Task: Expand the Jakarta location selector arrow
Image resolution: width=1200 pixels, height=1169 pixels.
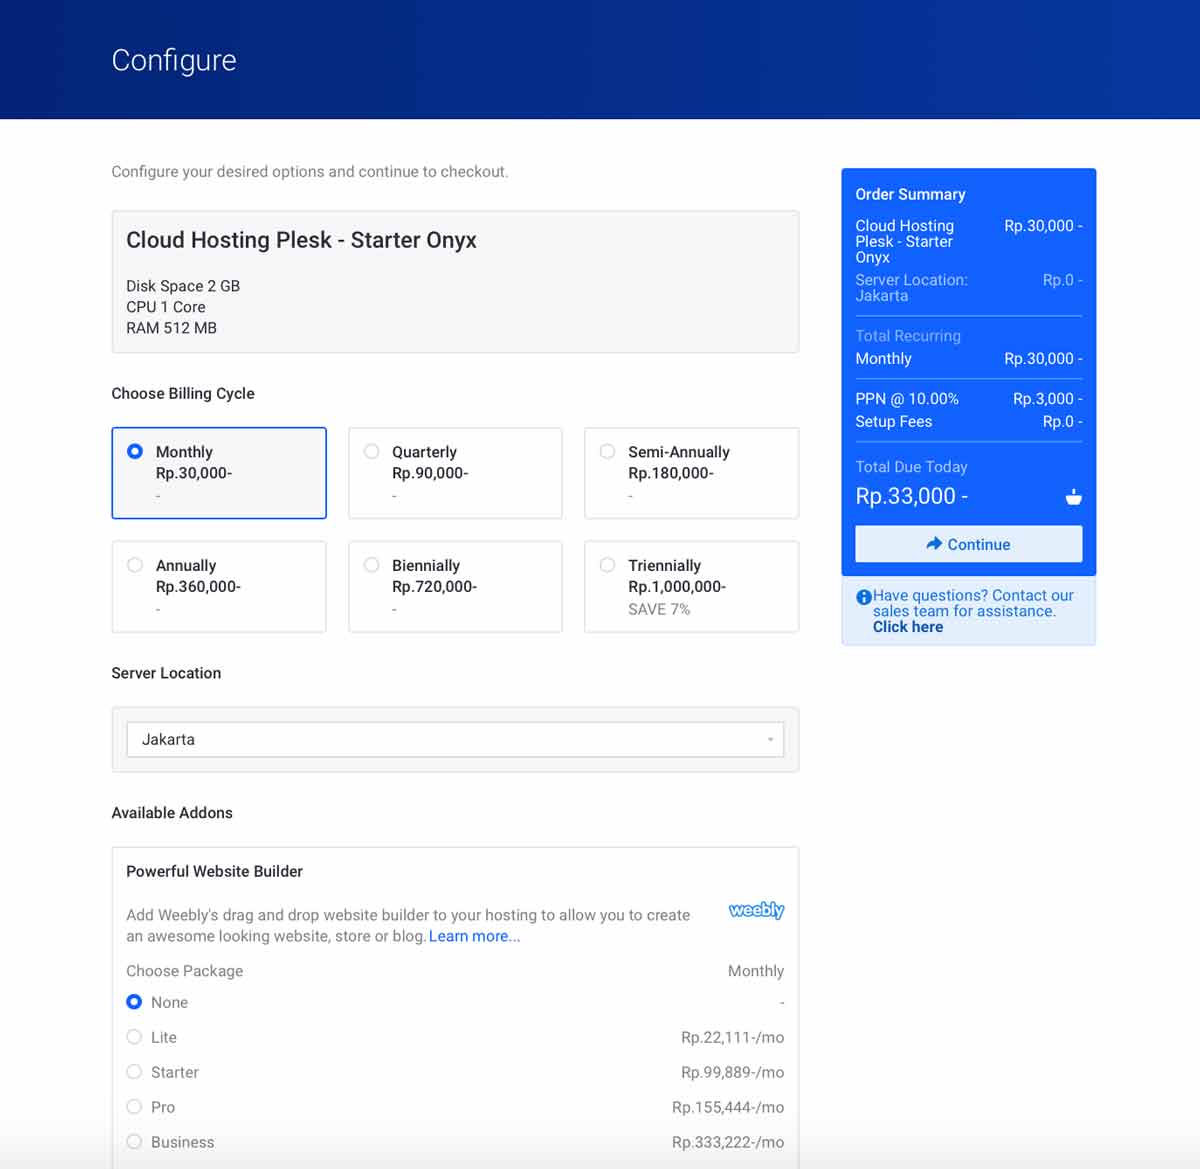Action: click(x=771, y=739)
